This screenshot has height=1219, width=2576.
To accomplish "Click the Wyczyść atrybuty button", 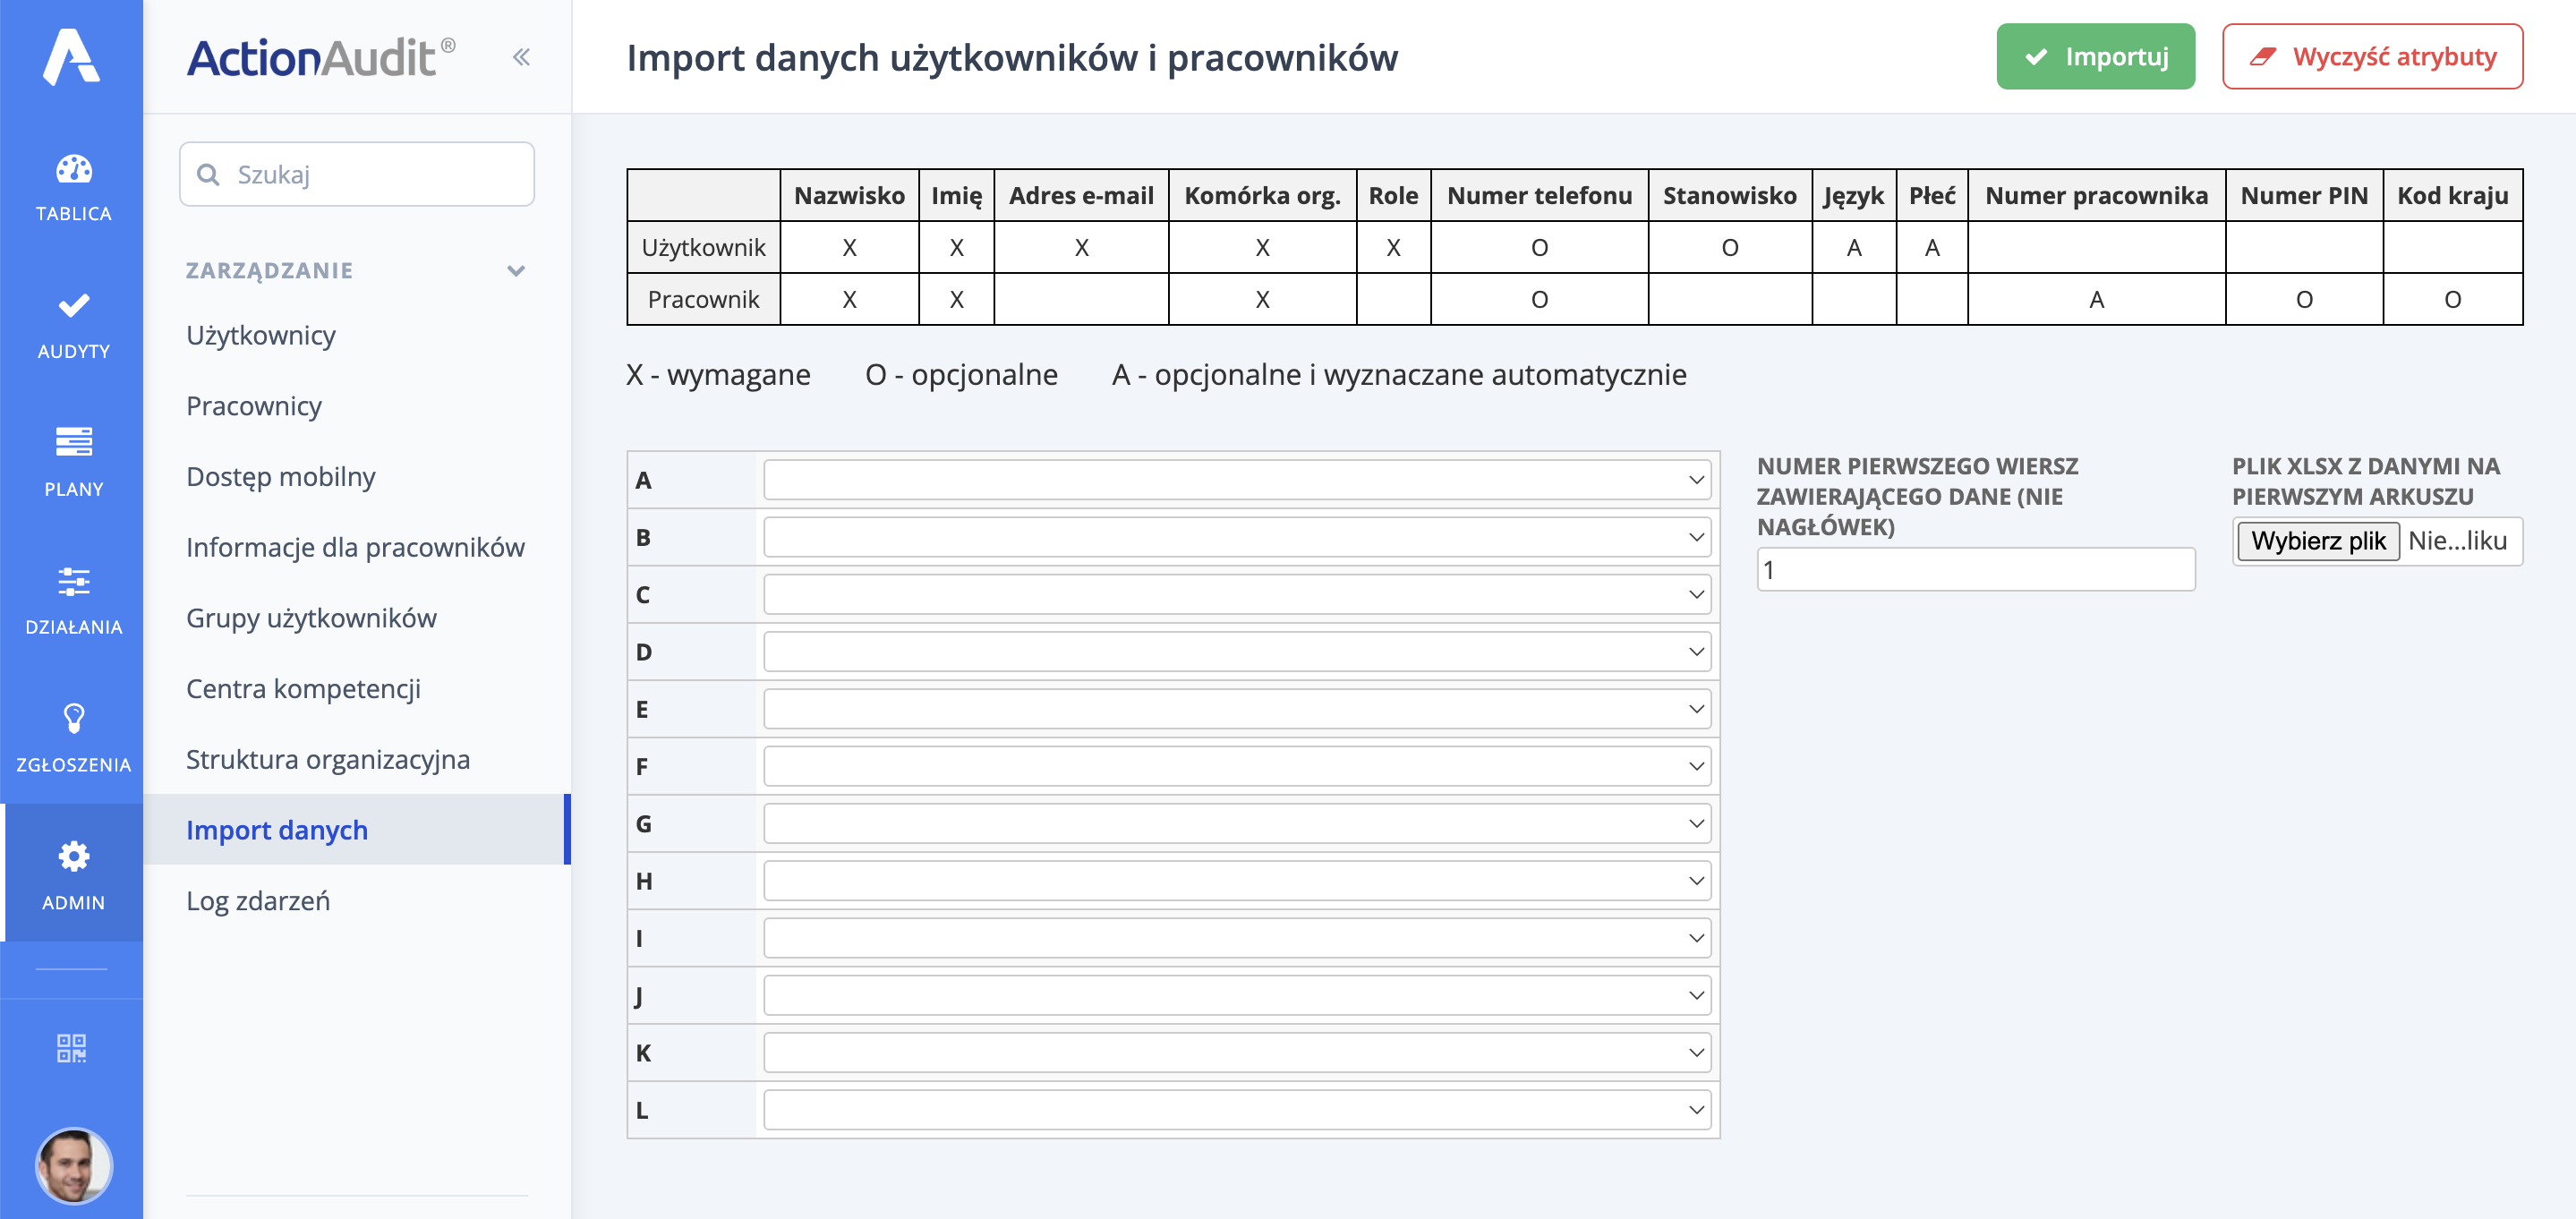I will pos(2371,57).
